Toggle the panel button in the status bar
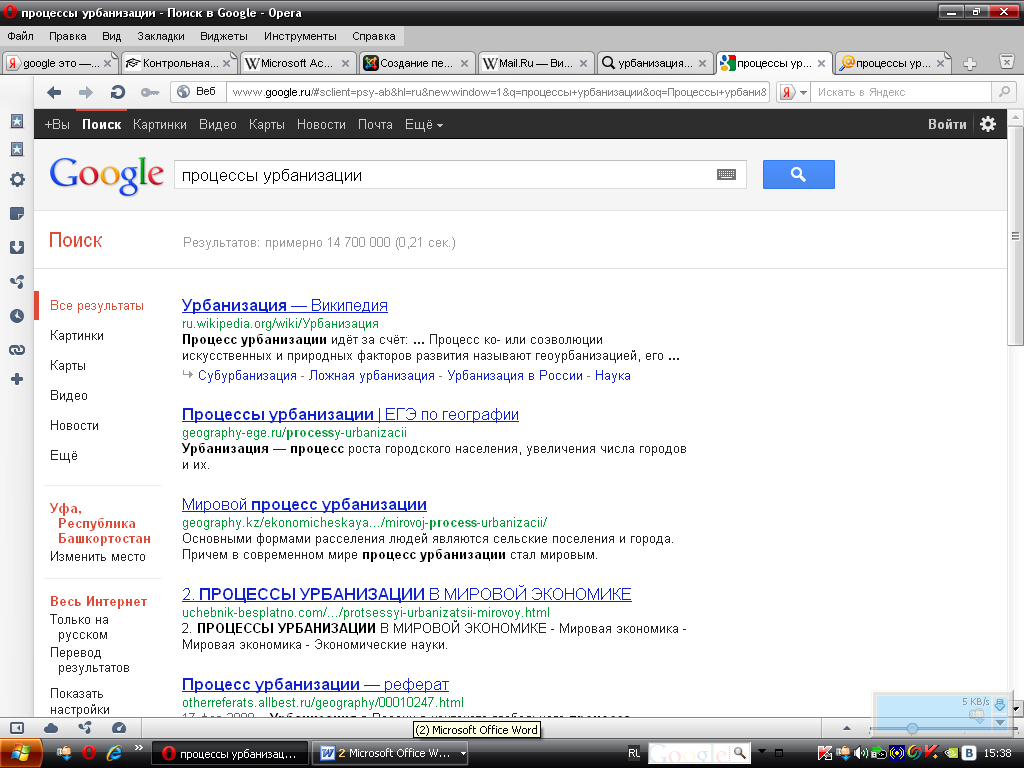 (17, 728)
